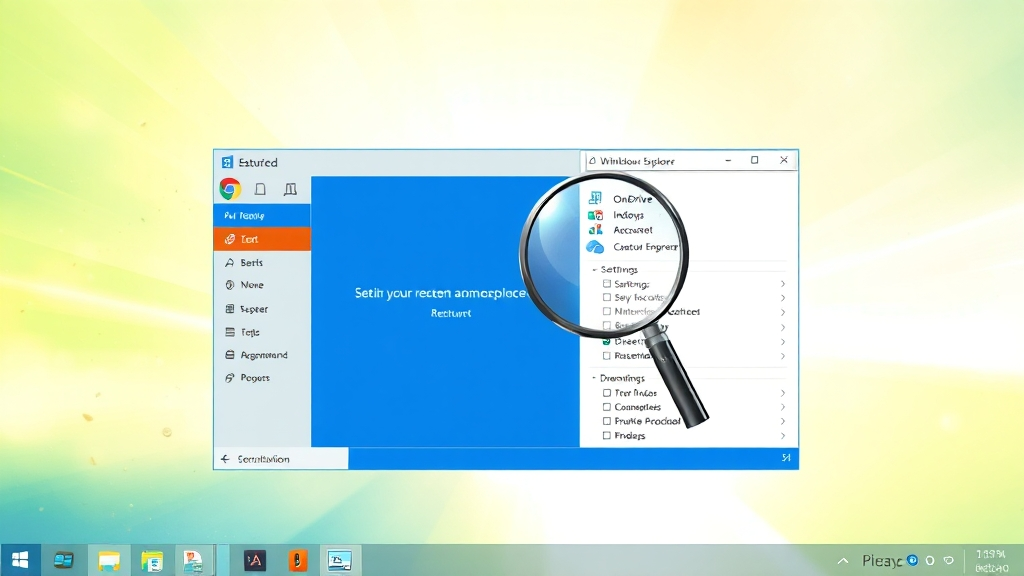Tick the 'Frutke Prociad' checkbox
1024x576 pixels.
tap(607, 421)
